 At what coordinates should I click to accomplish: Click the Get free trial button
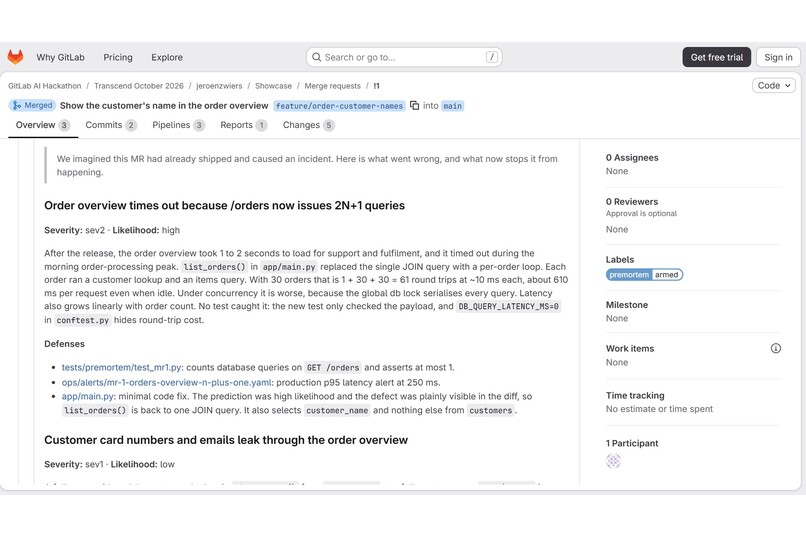click(x=717, y=57)
